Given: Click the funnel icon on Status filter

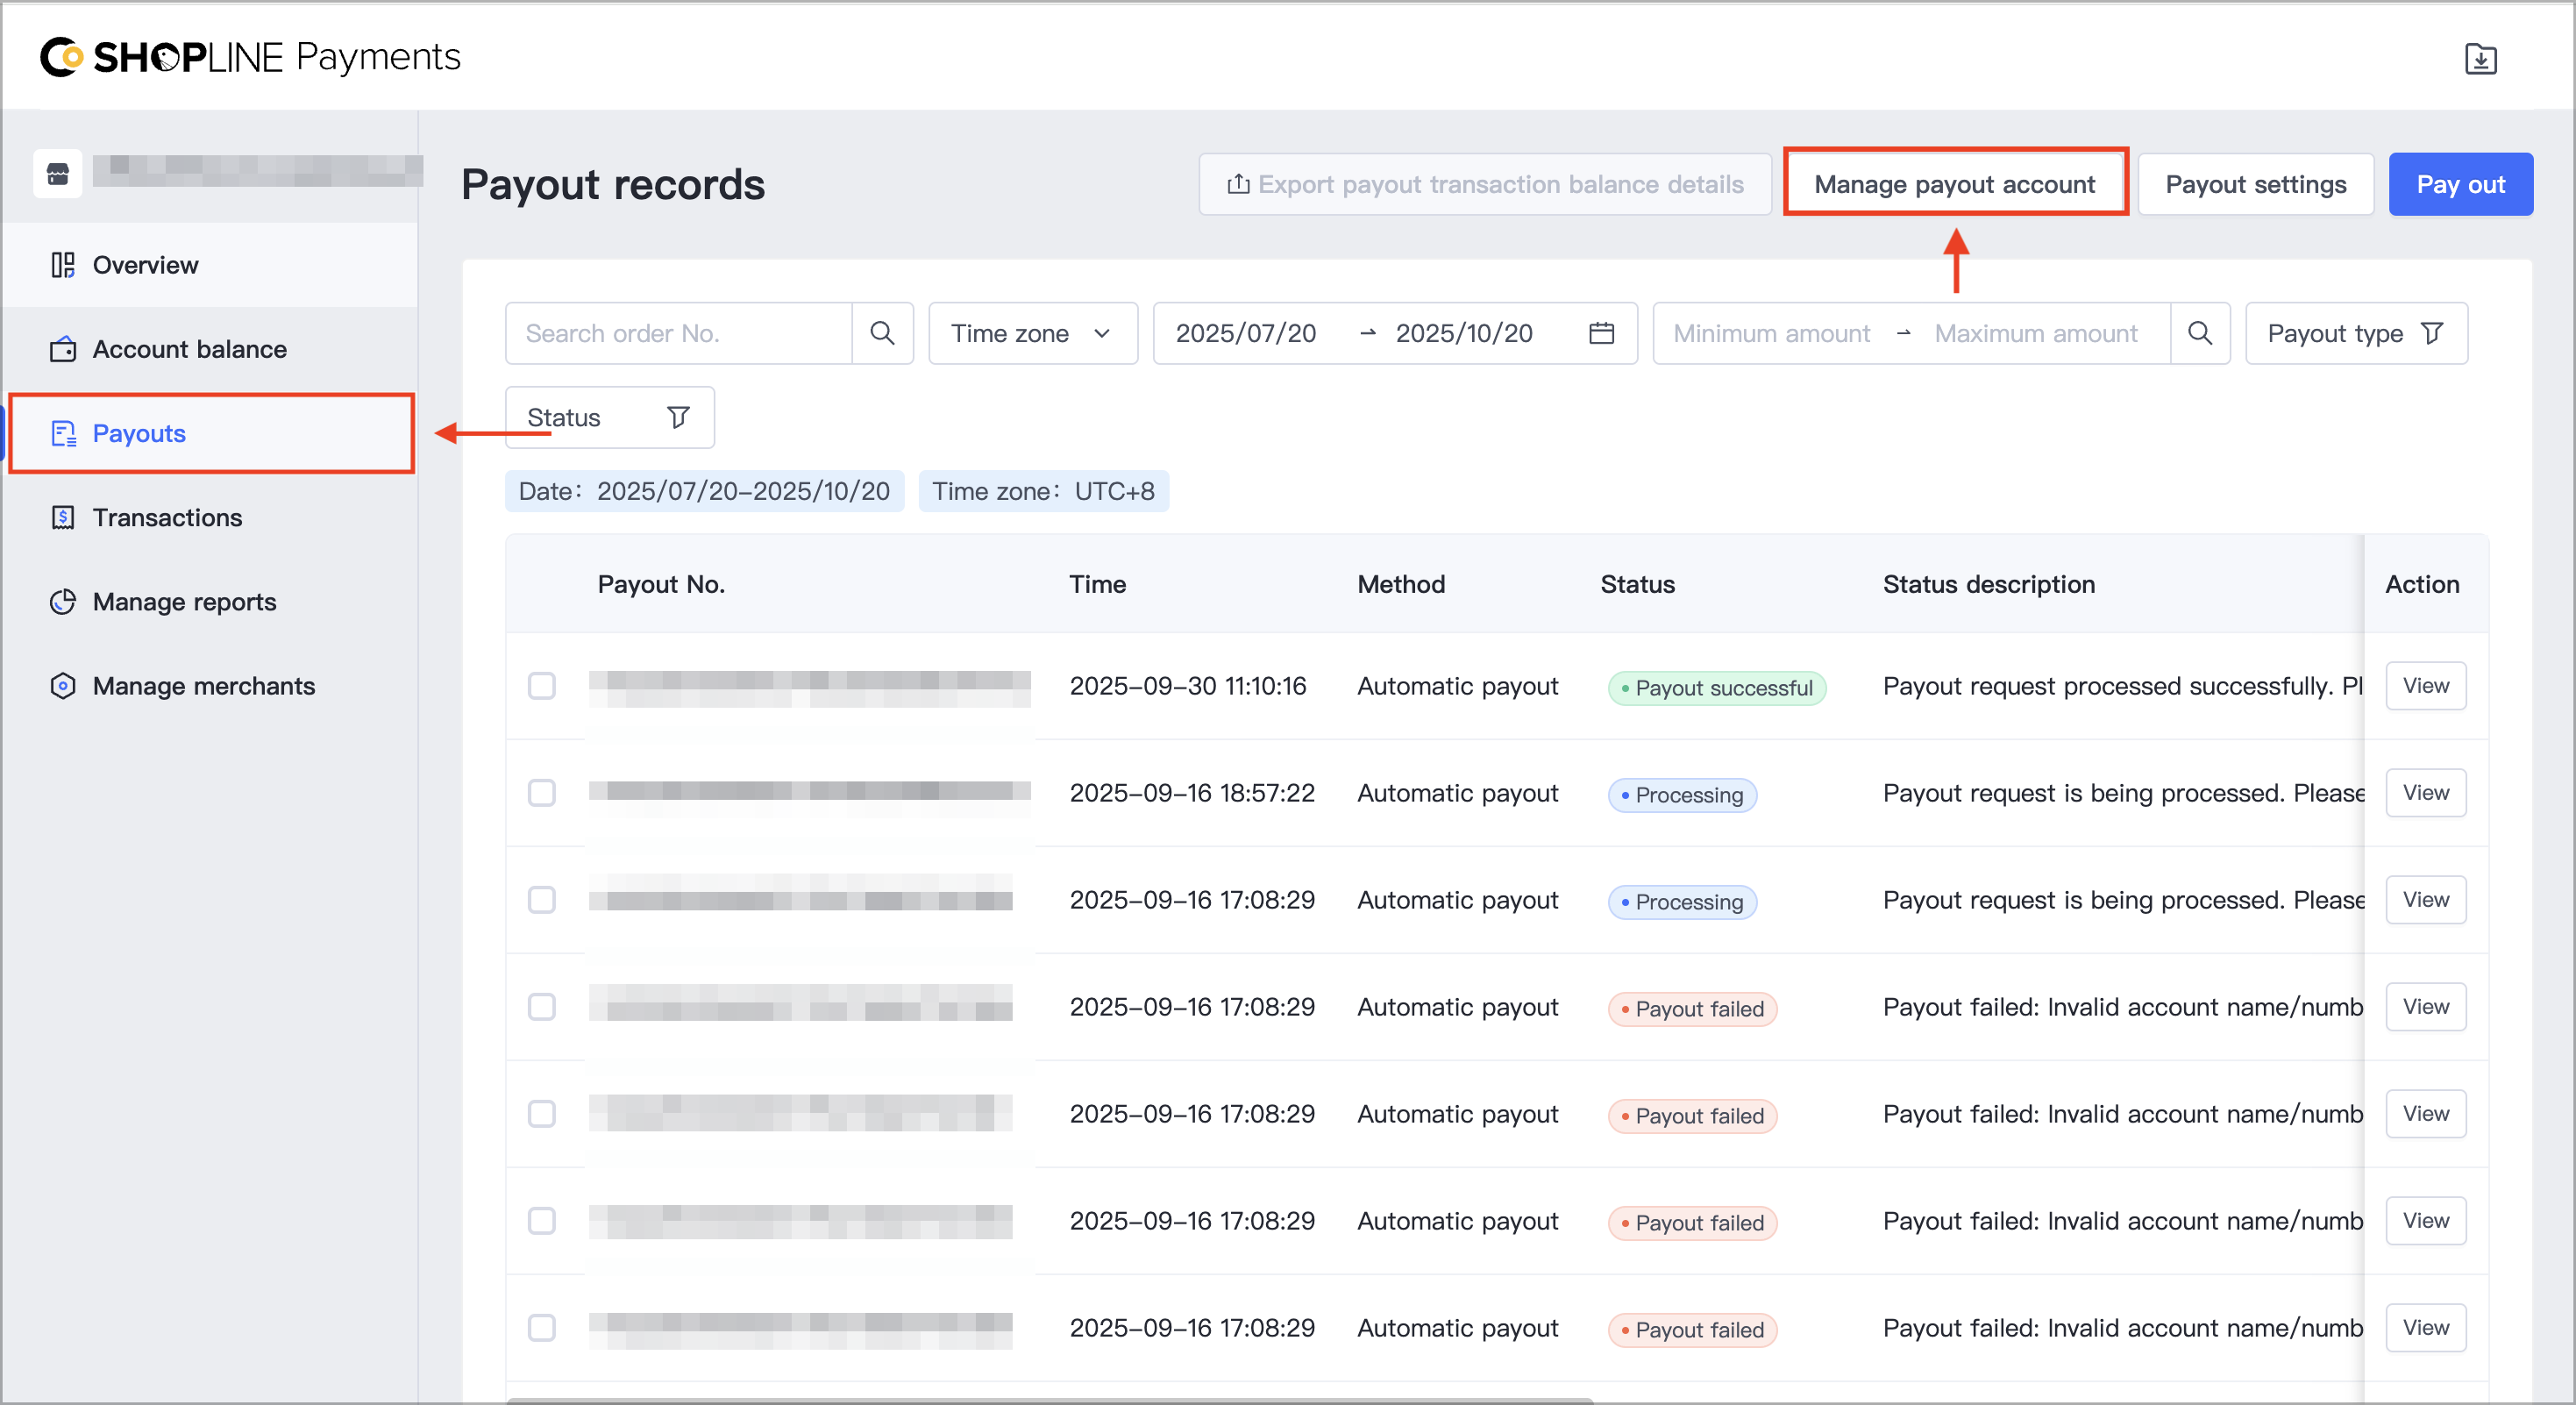Looking at the screenshot, I should (678, 417).
